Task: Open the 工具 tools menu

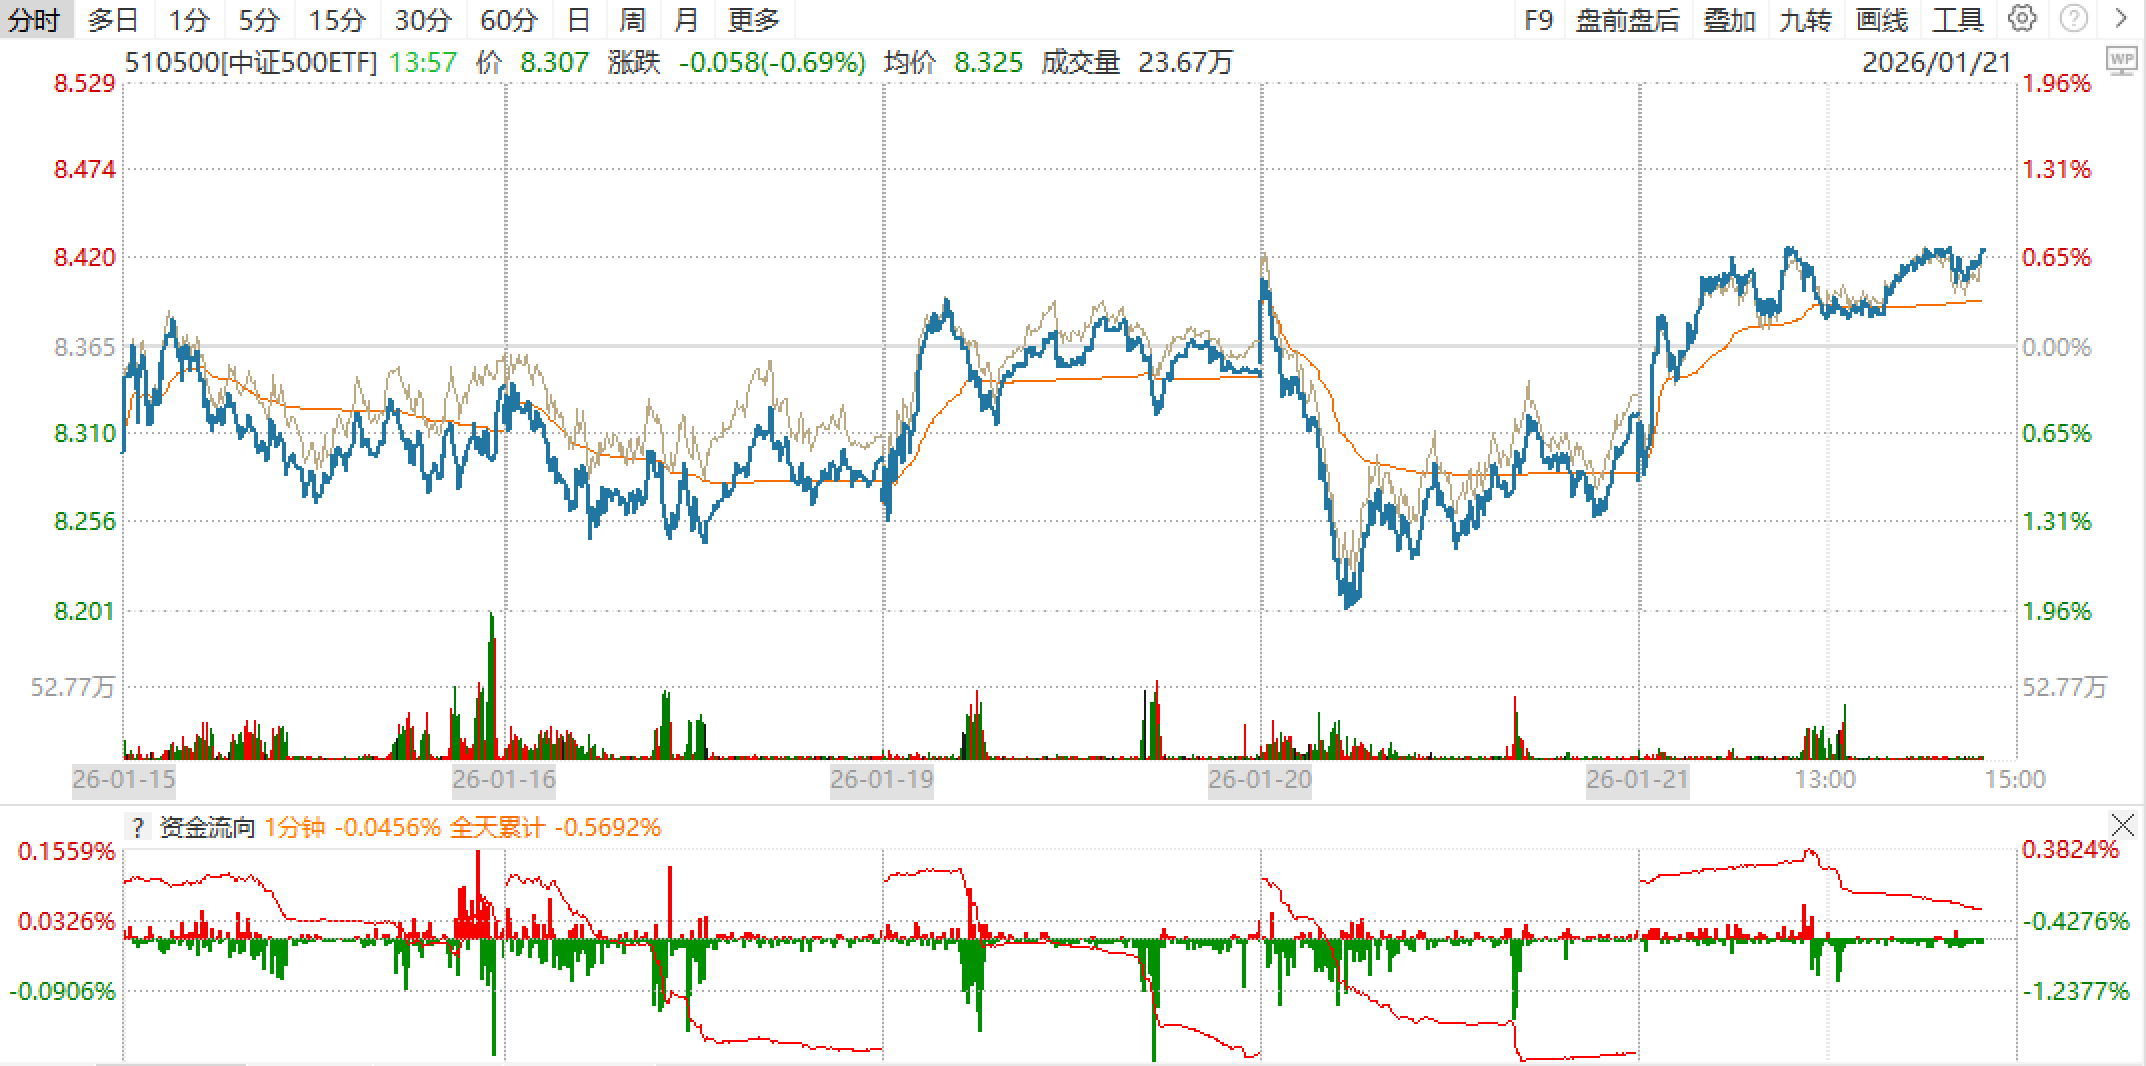Action: tap(1957, 20)
